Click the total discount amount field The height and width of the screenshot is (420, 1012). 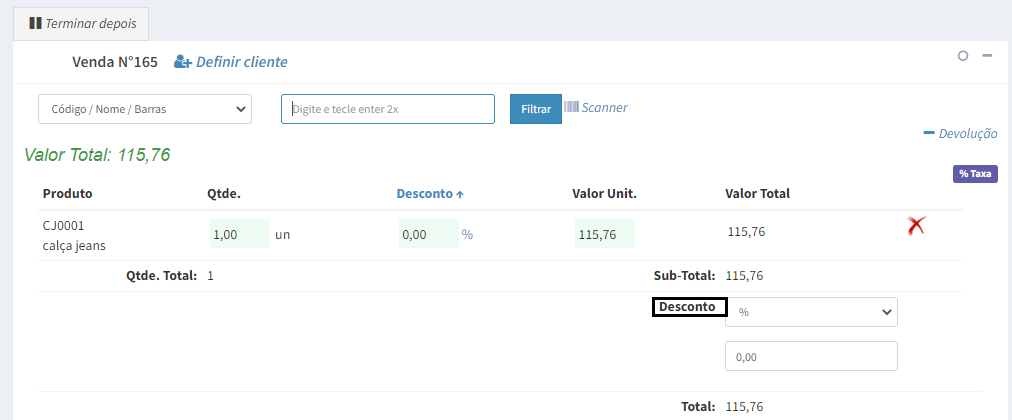coord(811,356)
